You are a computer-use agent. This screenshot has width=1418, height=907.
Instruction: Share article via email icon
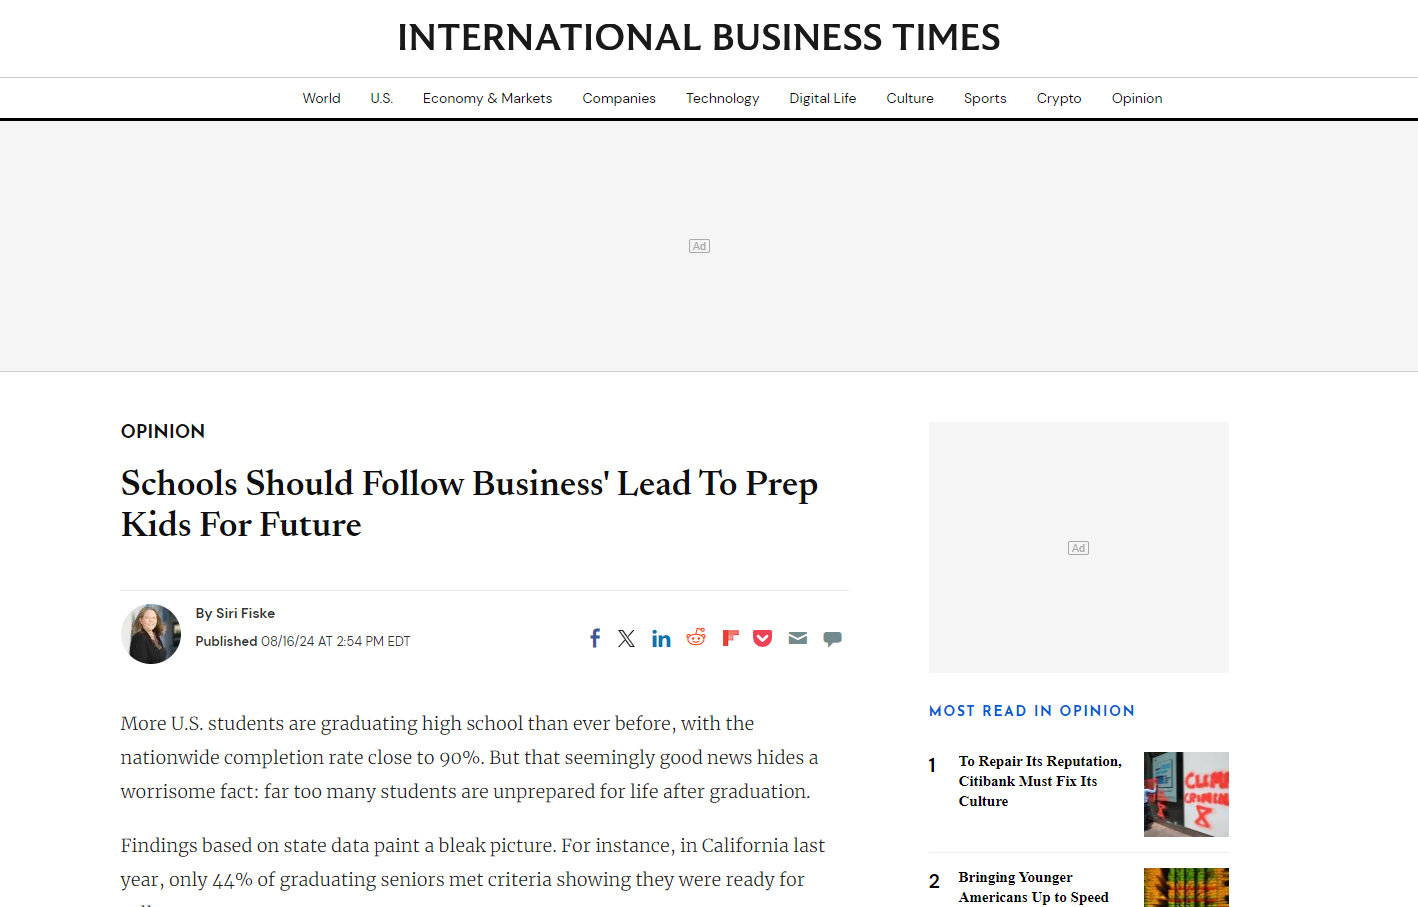click(x=798, y=638)
